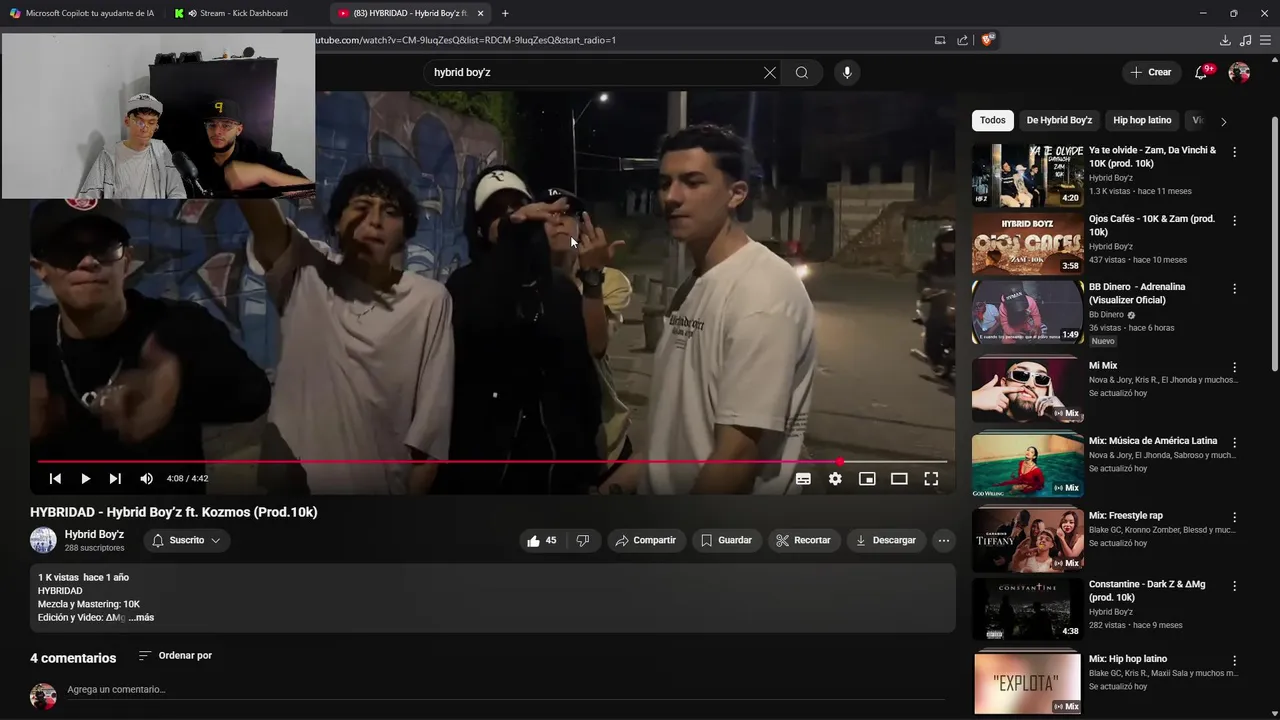The height and width of the screenshot is (720, 1280).
Task: Open Ordenar por sort menu
Action: [175, 656]
